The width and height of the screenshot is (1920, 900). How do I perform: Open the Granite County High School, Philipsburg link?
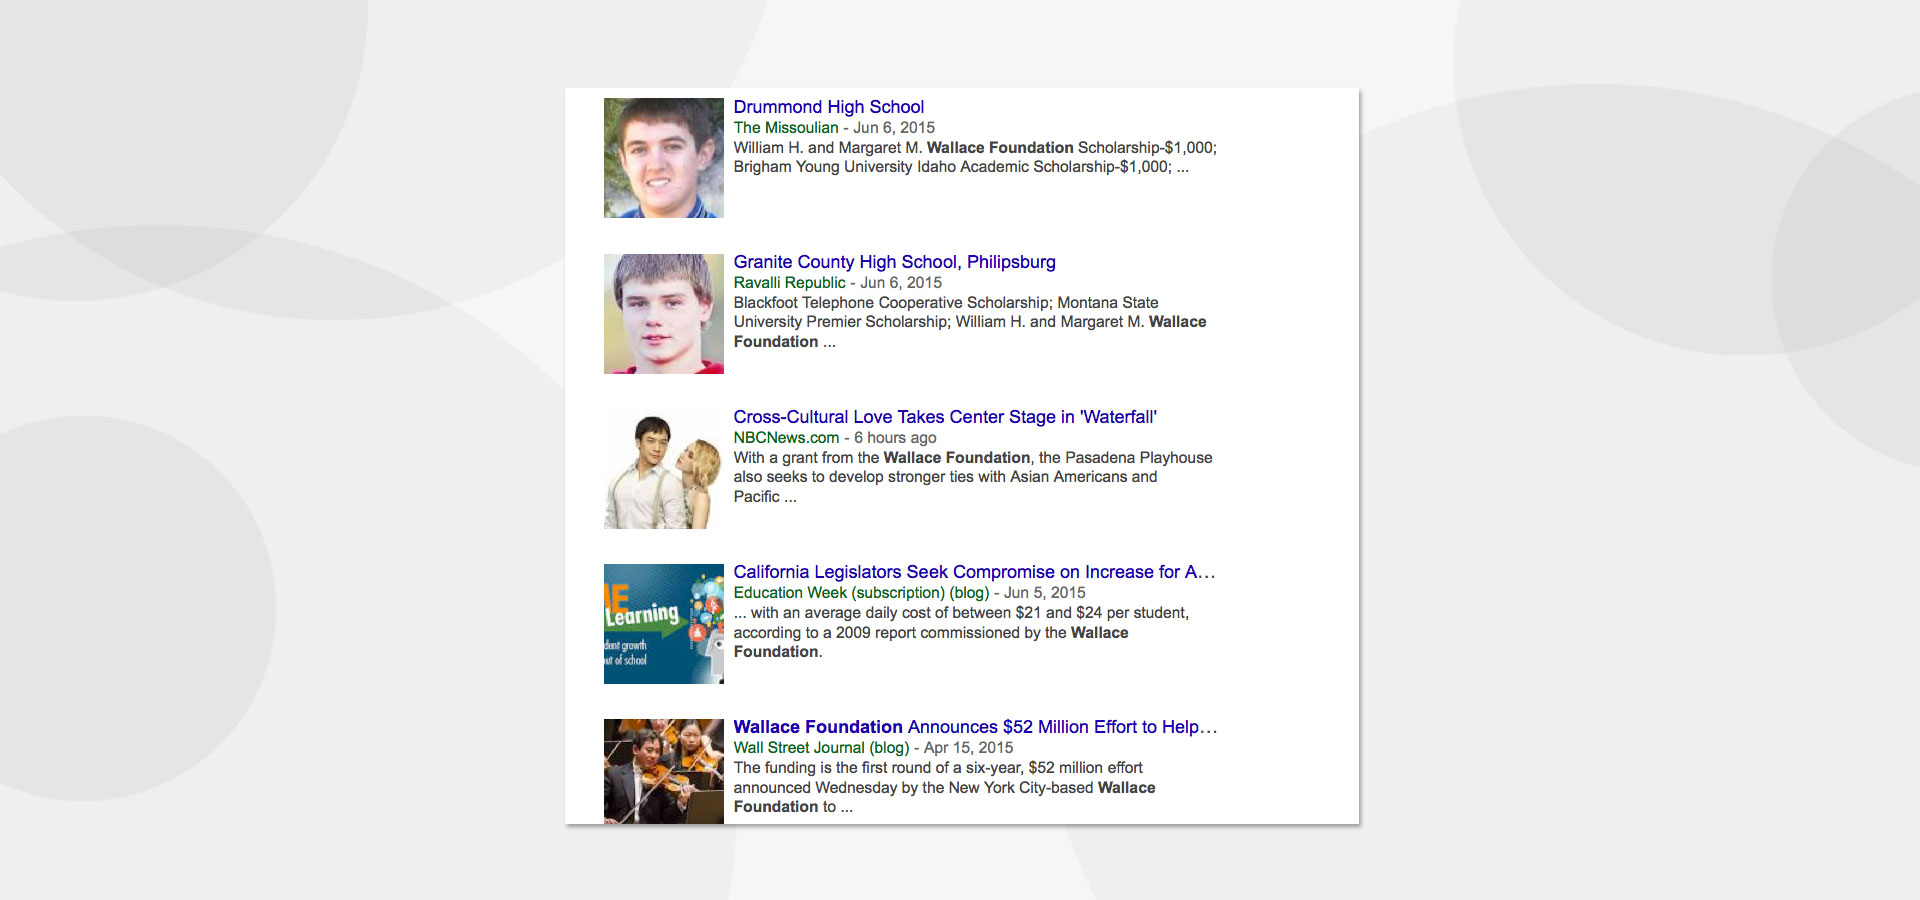pyautogui.click(x=894, y=262)
